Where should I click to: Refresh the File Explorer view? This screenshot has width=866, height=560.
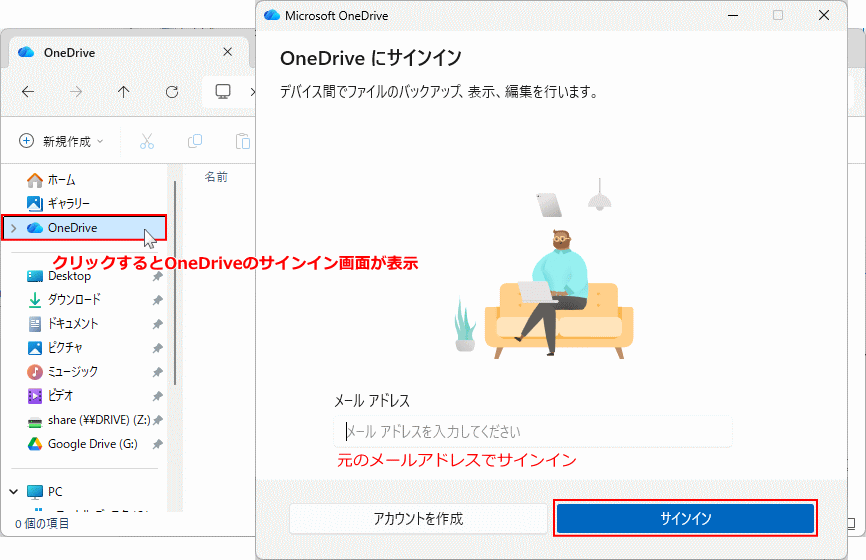click(172, 92)
